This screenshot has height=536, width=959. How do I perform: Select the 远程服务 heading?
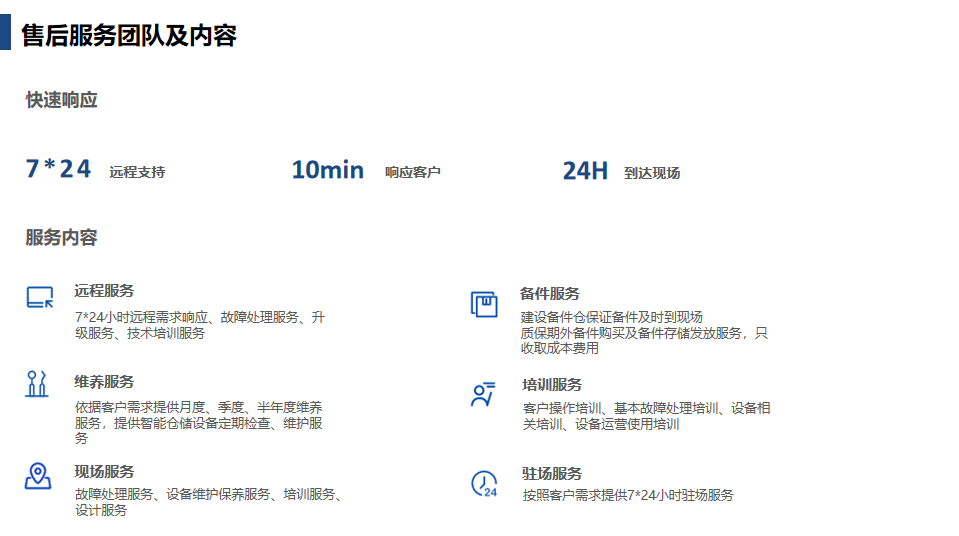click(x=104, y=291)
